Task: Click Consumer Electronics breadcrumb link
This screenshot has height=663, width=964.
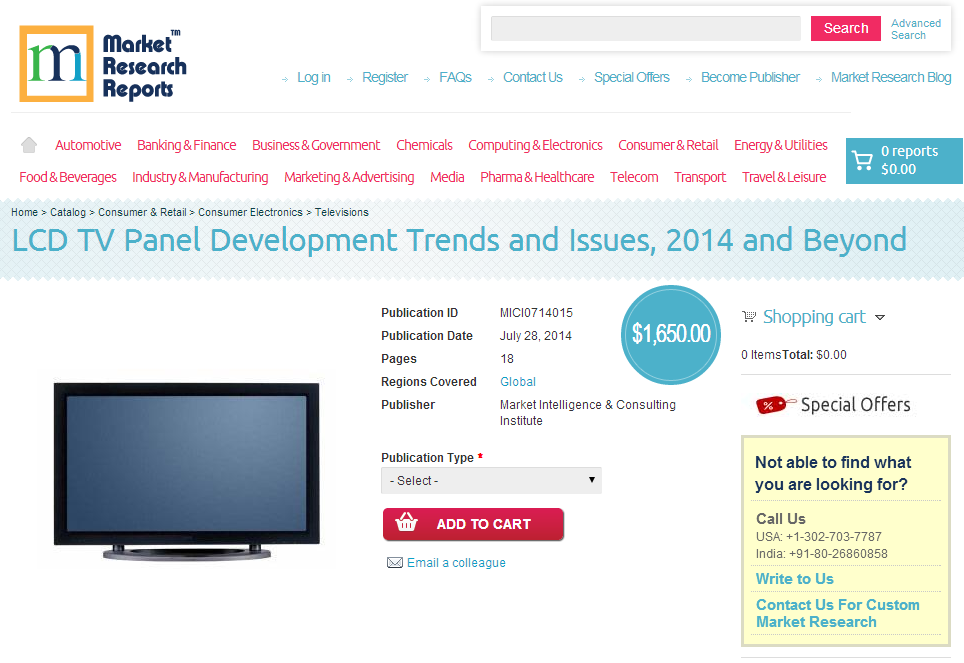Action: pos(250,212)
